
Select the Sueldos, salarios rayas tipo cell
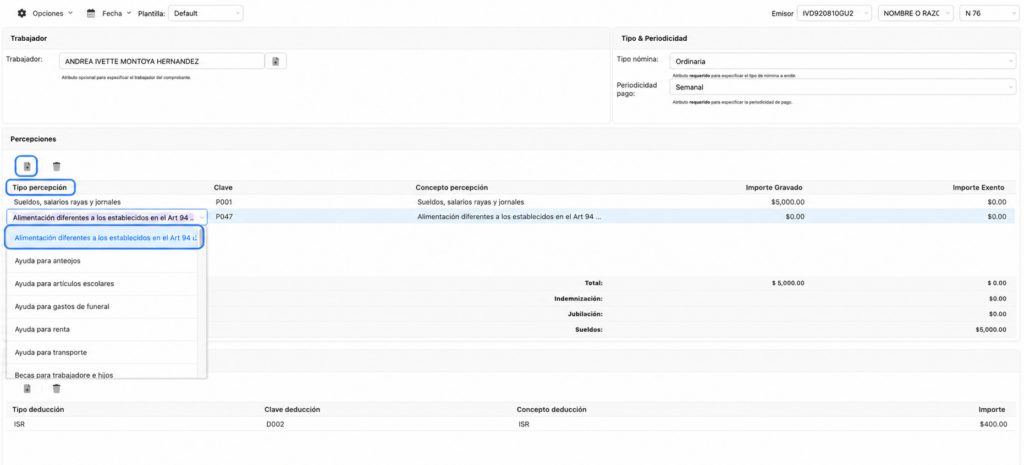[67, 202]
